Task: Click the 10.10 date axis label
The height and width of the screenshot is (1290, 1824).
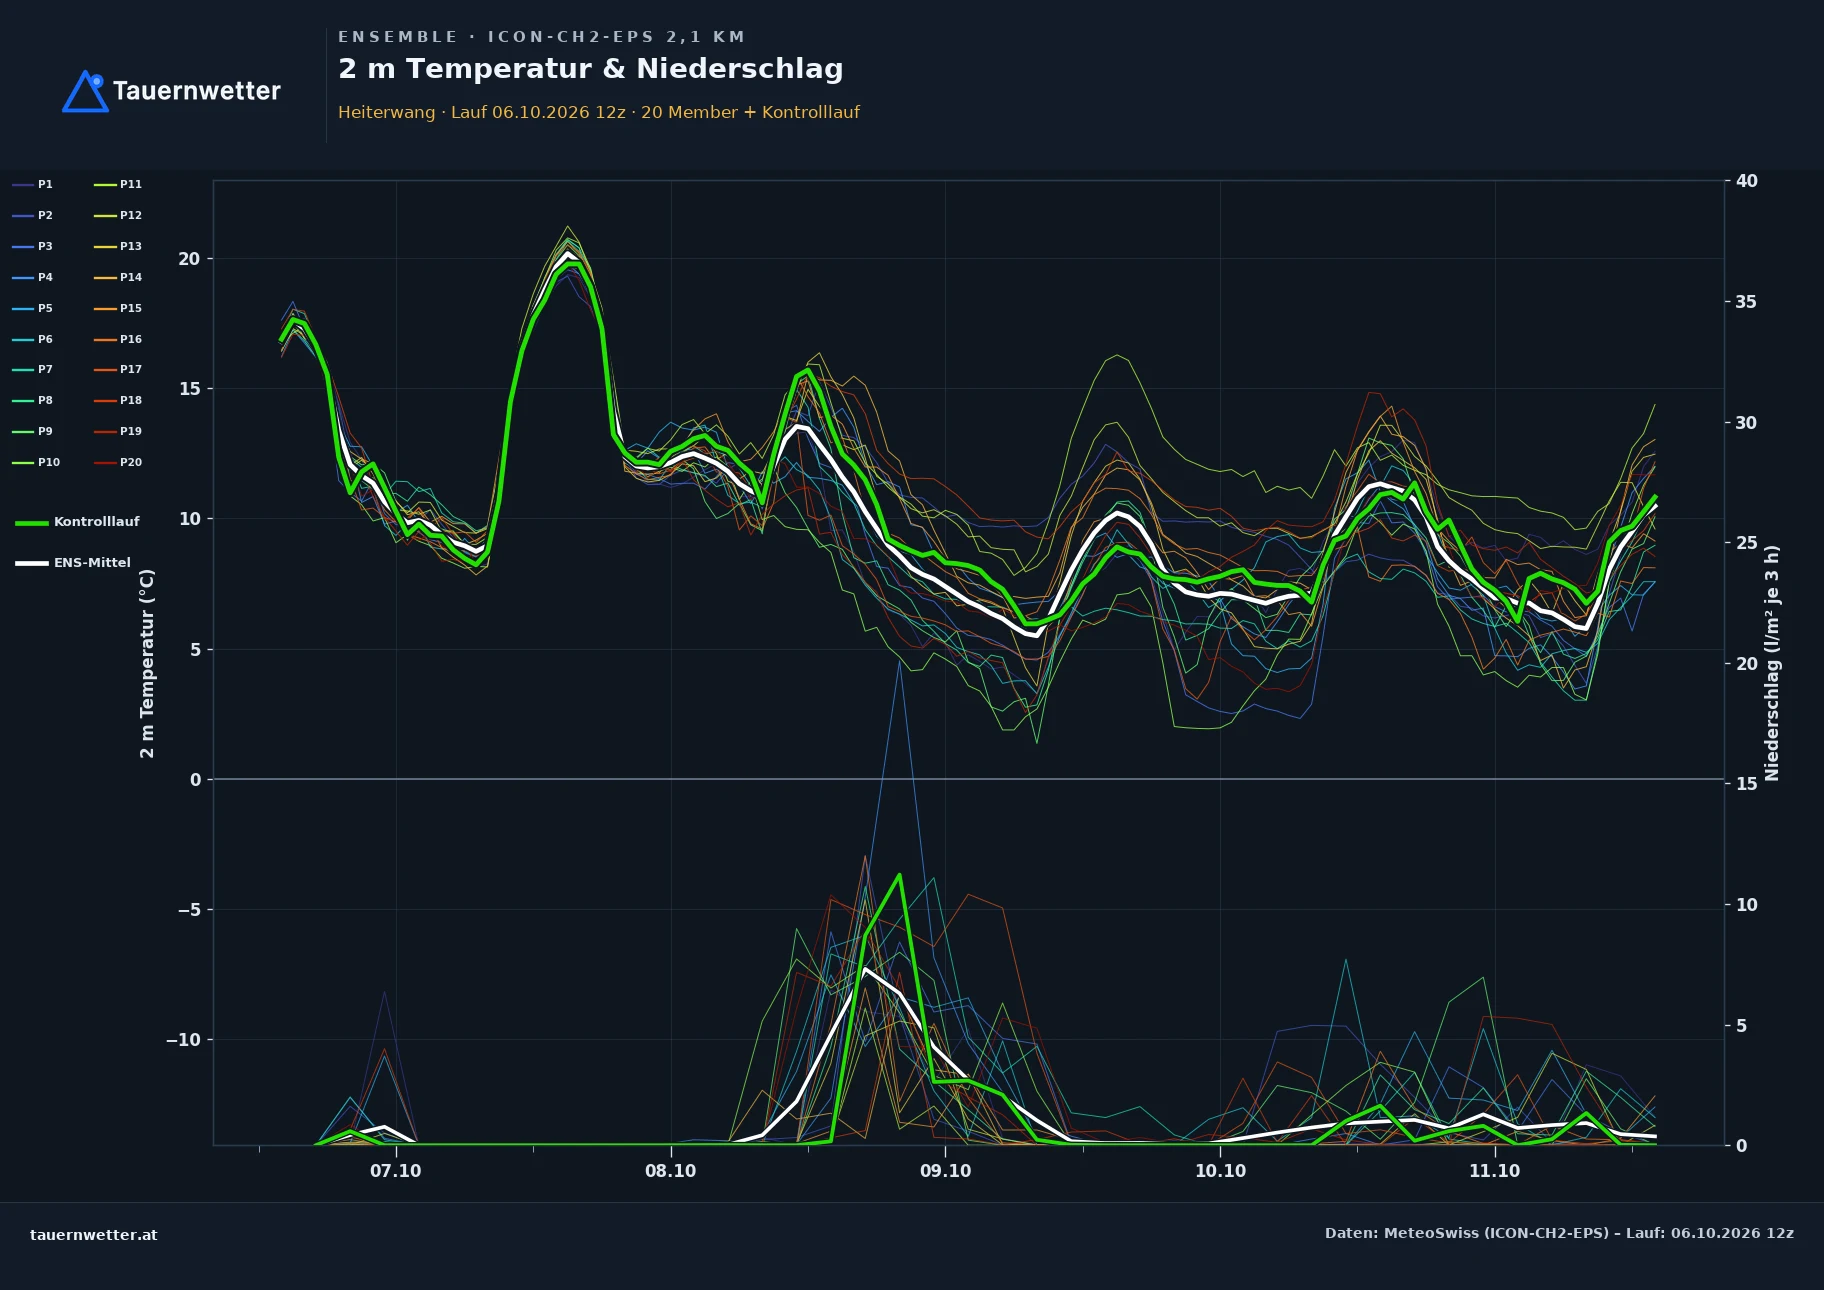Action: [x=1220, y=1171]
